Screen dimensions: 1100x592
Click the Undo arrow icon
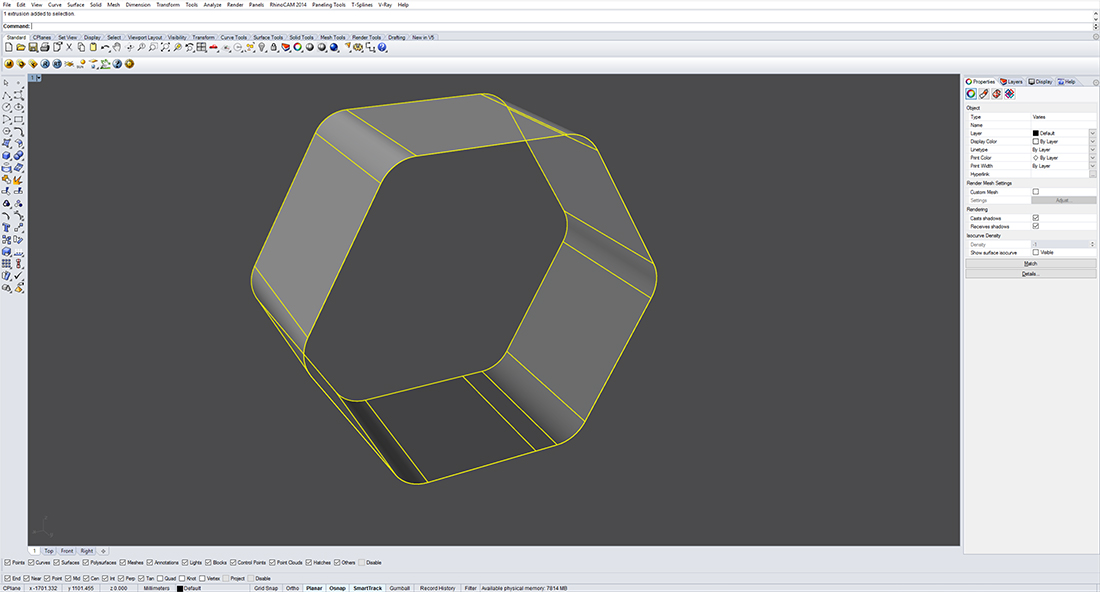[105, 48]
